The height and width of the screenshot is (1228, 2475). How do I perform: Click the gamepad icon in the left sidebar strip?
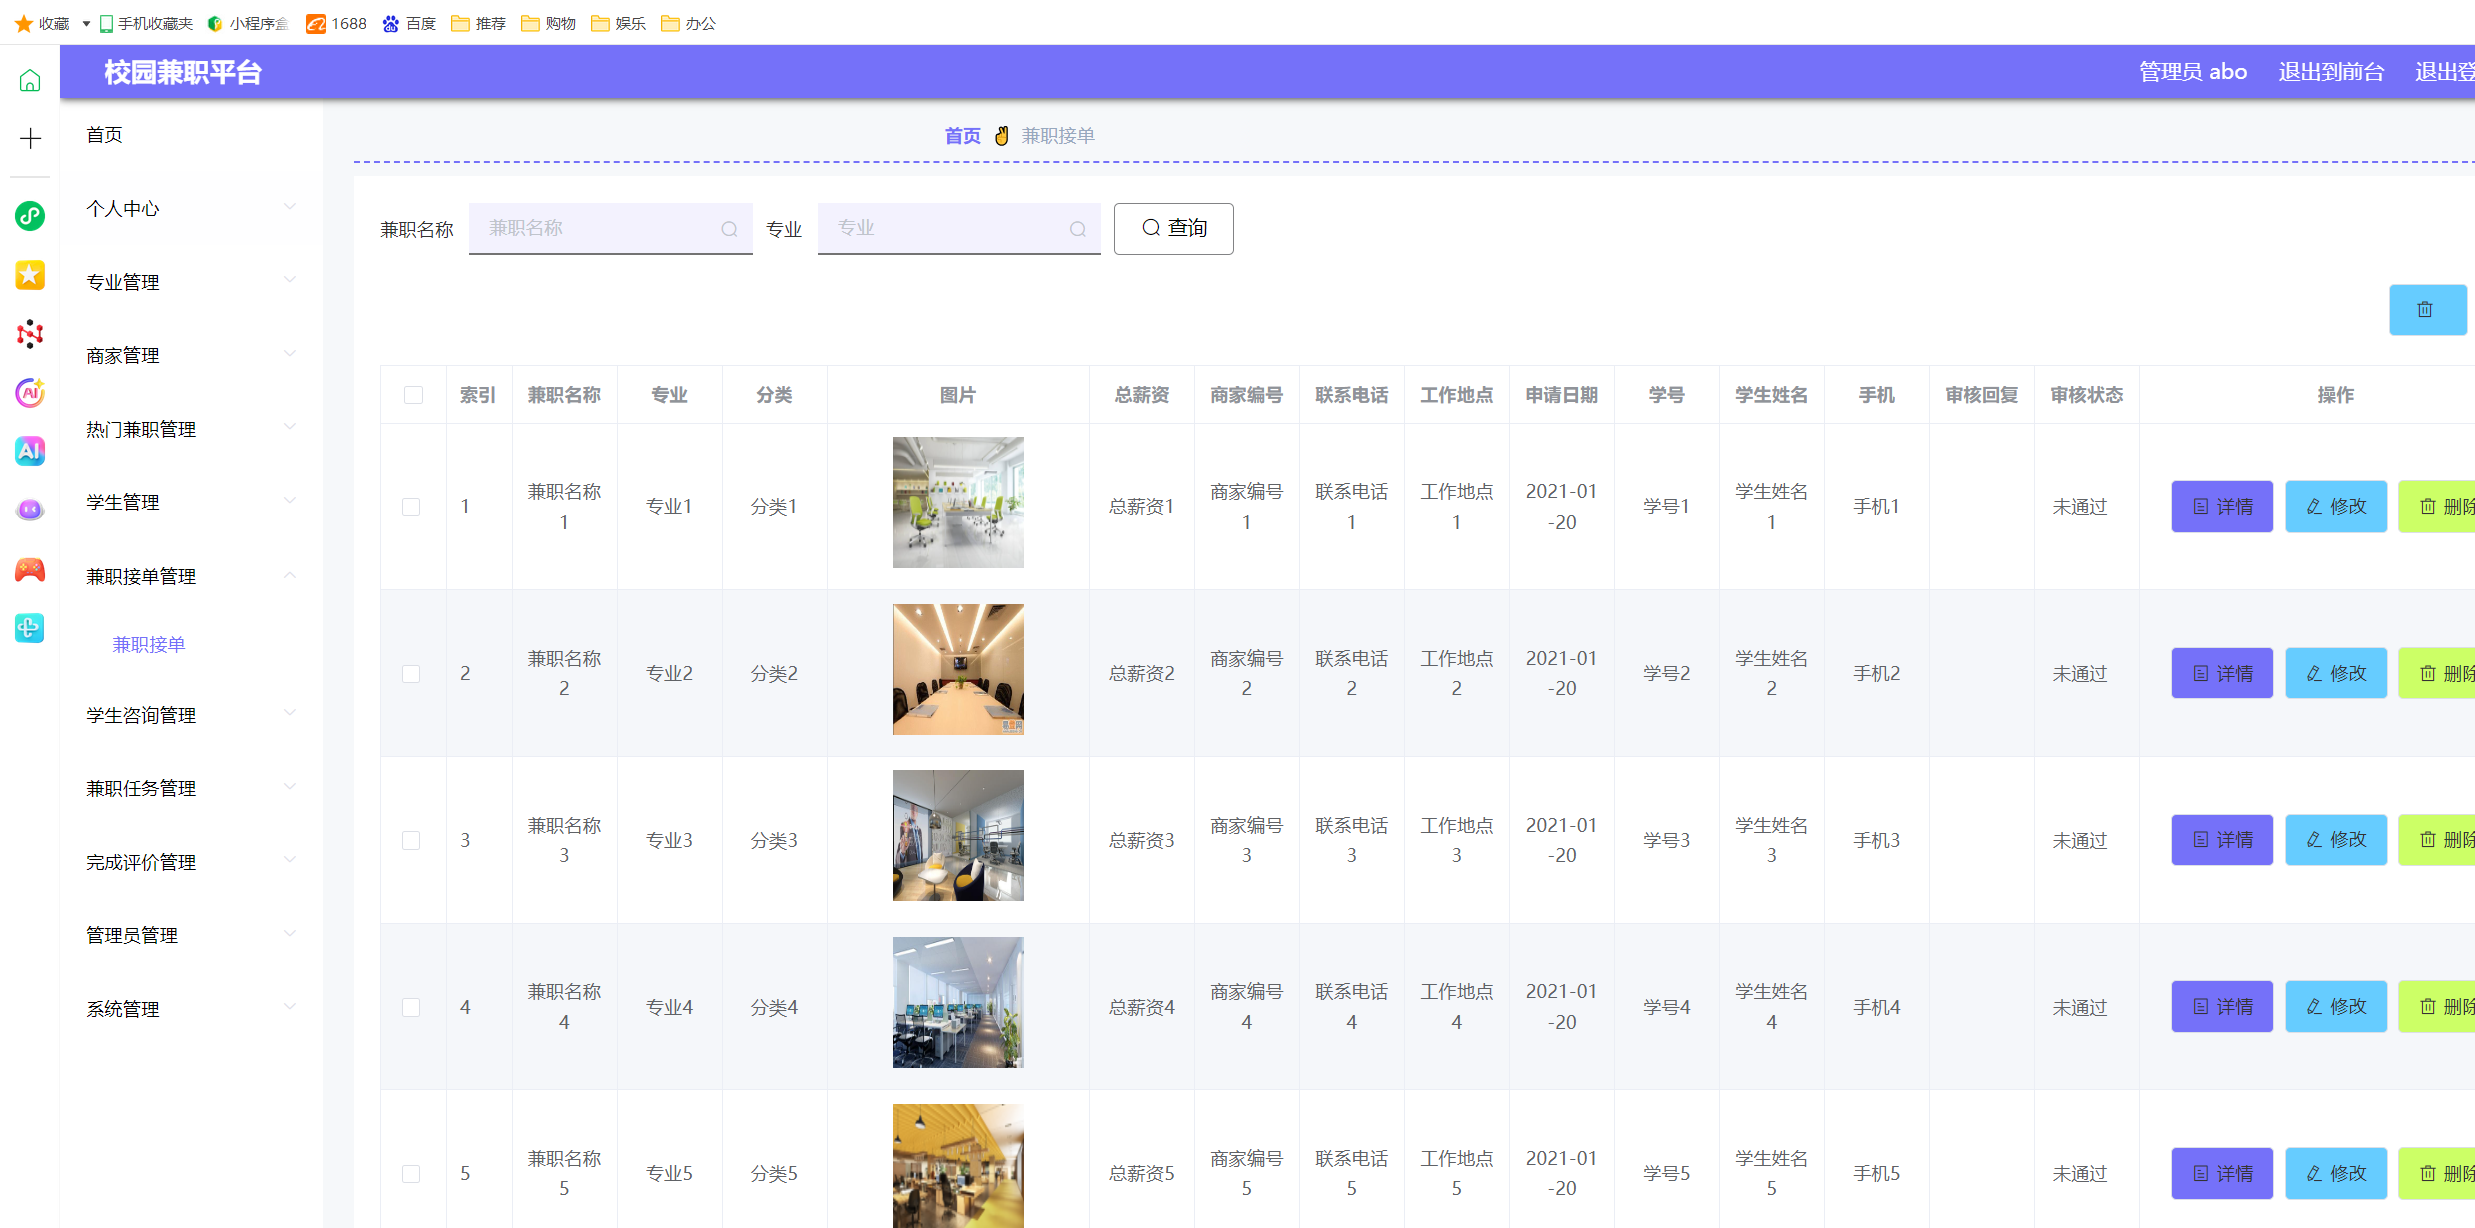(x=29, y=569)
